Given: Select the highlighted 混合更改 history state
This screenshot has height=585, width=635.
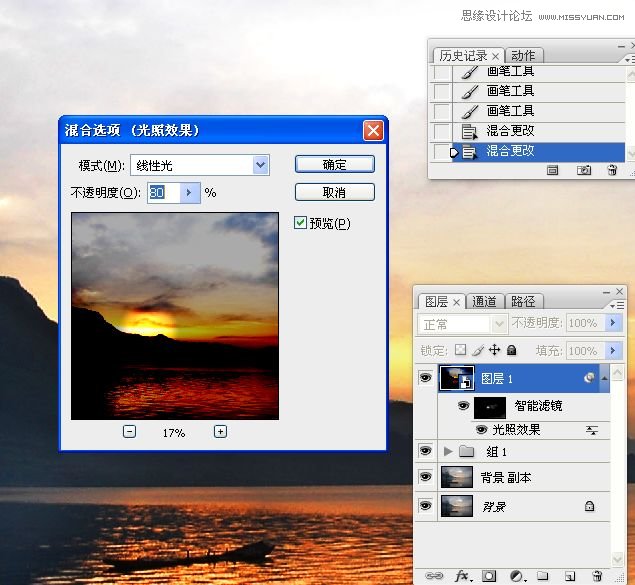Looking at the screenshot, I should 538,151.
